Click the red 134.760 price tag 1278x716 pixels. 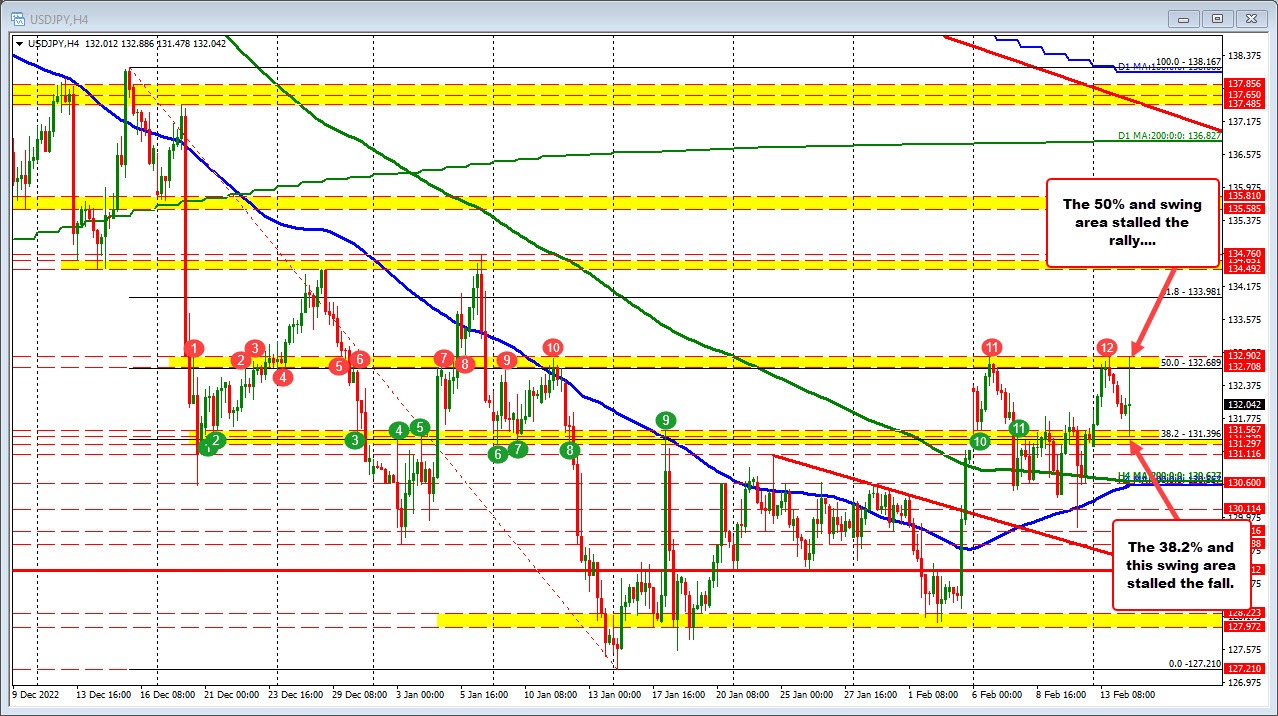pyautogui.click(x=1244, y=254)
